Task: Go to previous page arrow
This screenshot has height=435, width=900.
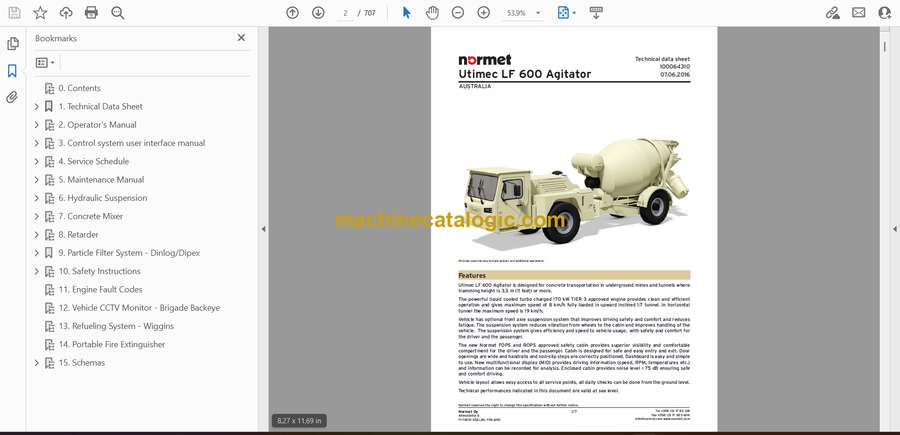Action: pyautogui.click(x=293, y=13)
